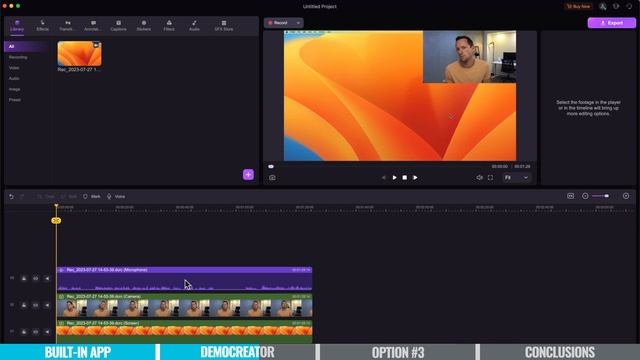Viewport: 640px width, 360px height.
Task: Select the All library category
Action: pos(27,47)
